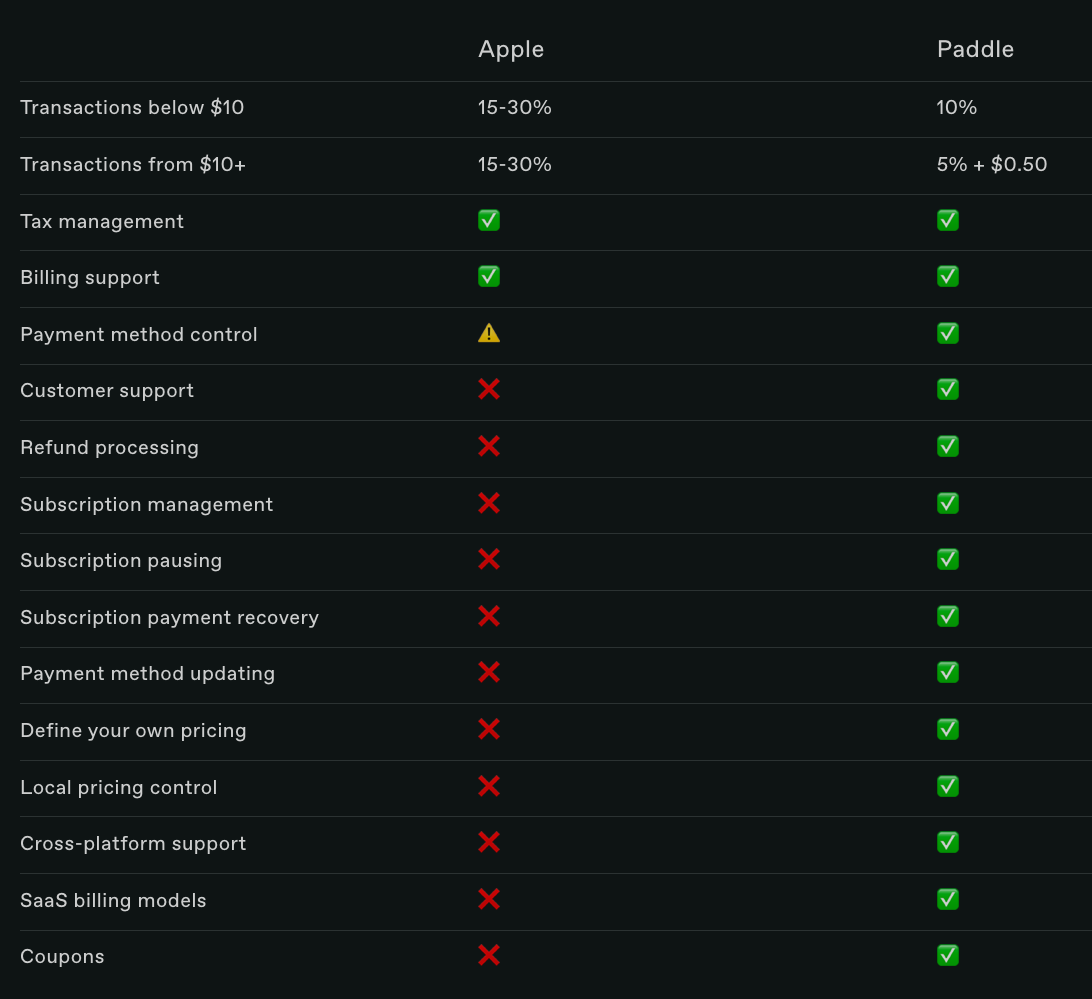Click the yellow warning icon for Payment method control

[x=489, y=333]
